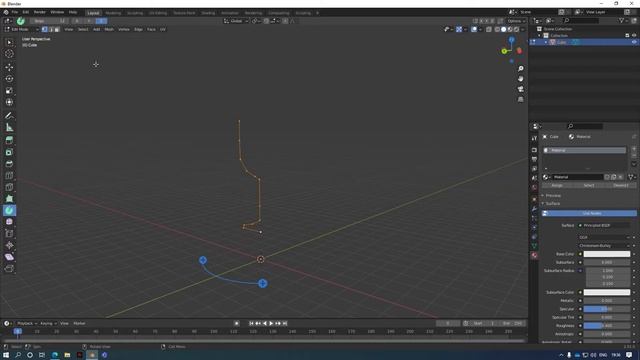Viewport: 640px width, 360px height.
Task: Switch perspective/orthographic grid icon
Action: pyautogui.click(x=520, y=99)
